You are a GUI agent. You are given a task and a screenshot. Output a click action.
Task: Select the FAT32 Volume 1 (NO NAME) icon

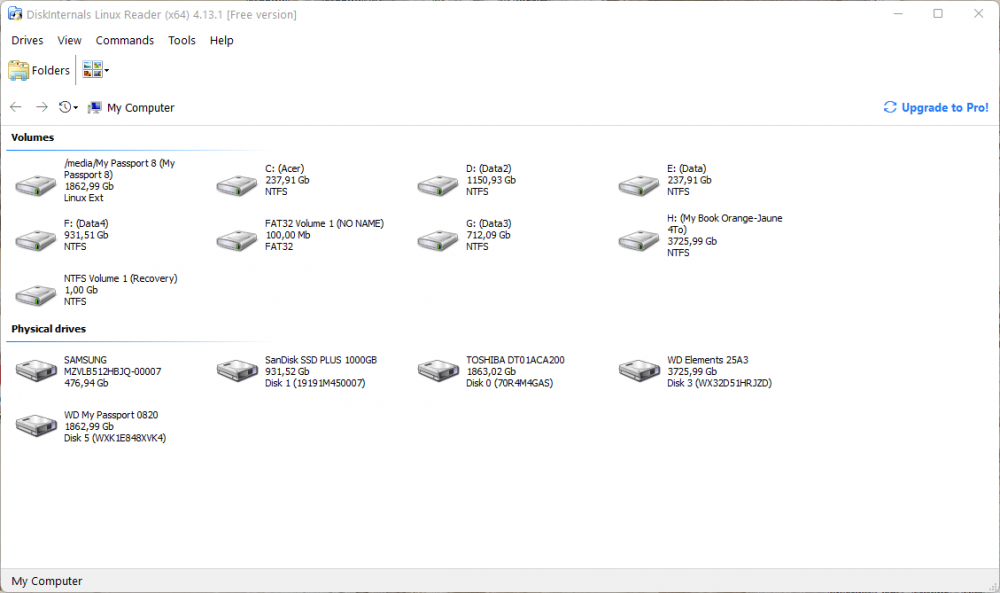tap(236, 239)
